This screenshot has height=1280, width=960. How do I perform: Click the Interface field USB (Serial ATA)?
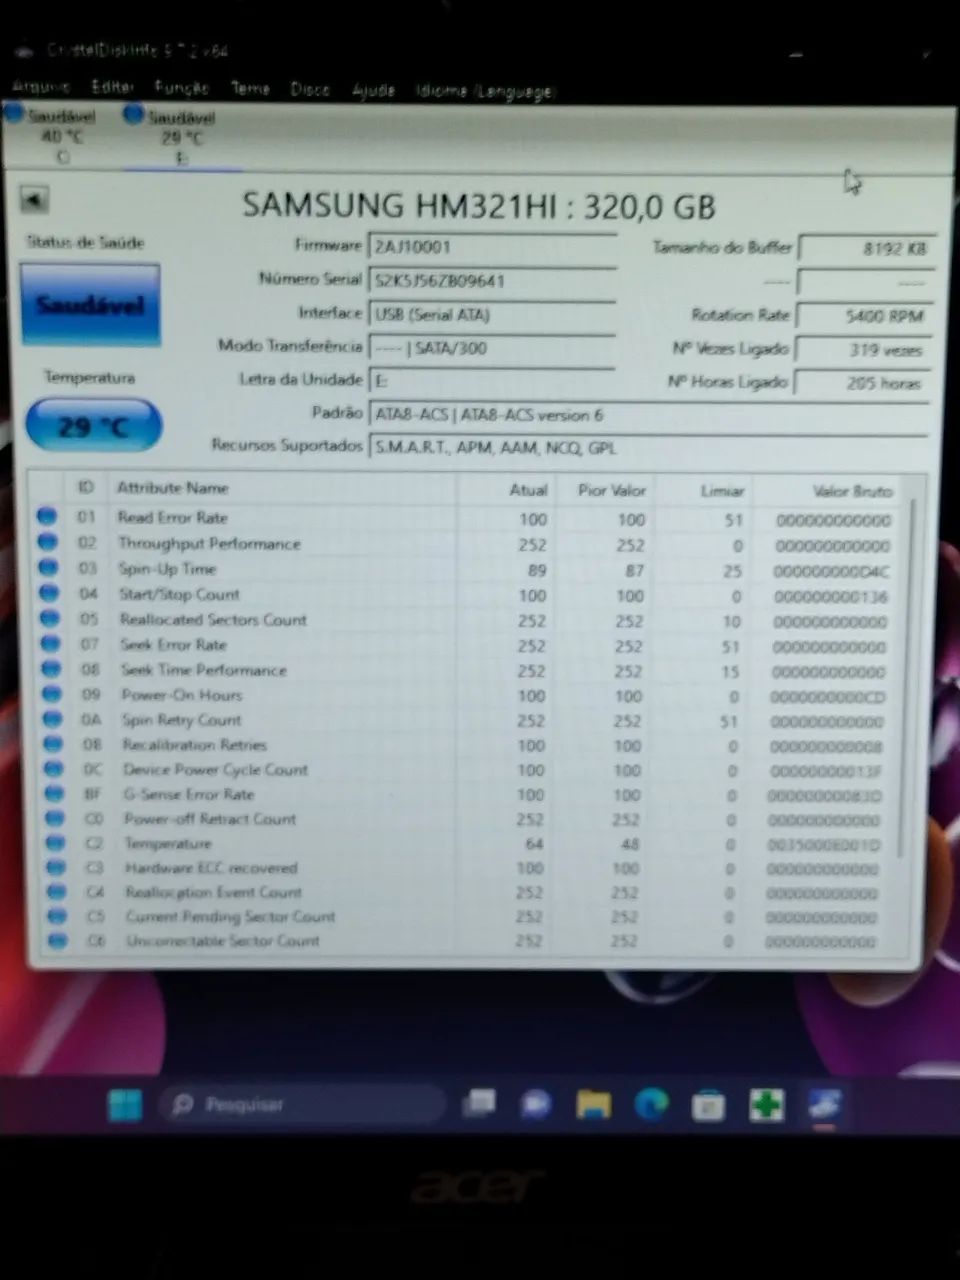(492, 315)
